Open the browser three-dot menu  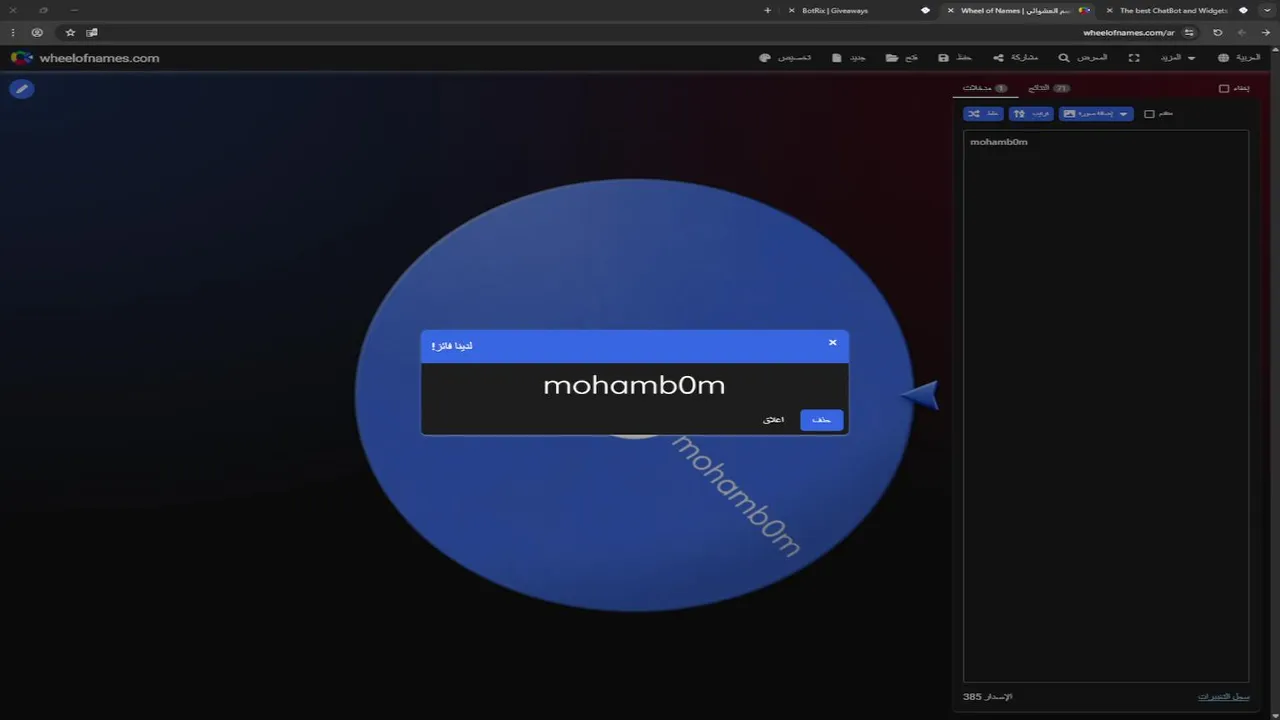click(12, 32)
